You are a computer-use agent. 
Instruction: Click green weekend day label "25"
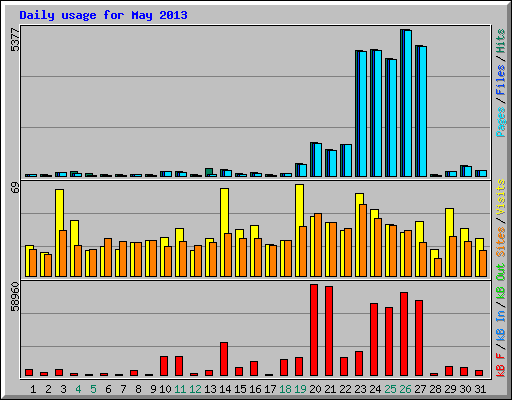(x=390, y=389)
